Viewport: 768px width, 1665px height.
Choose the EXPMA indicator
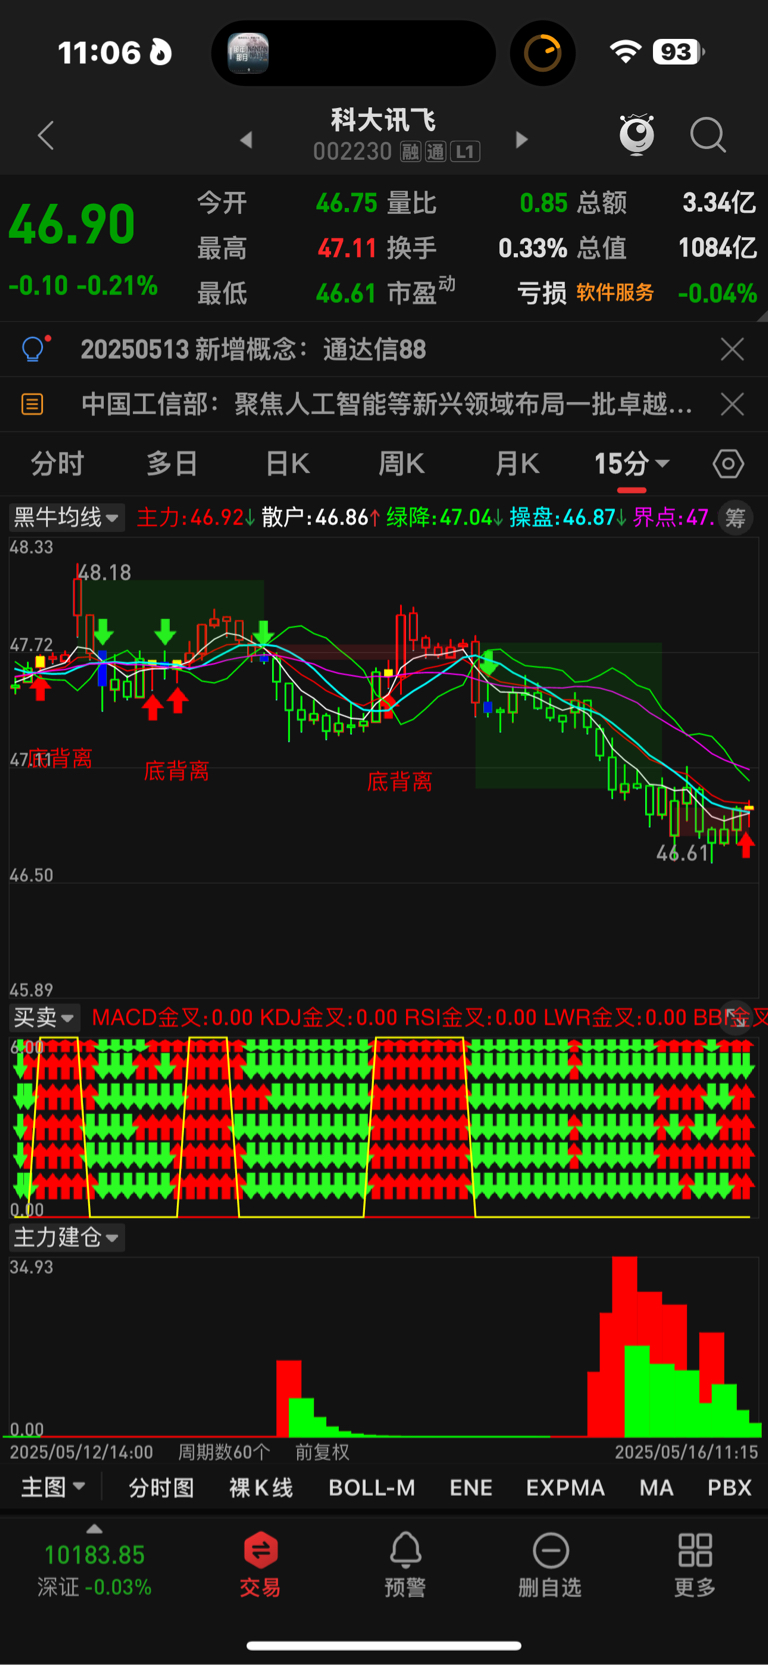click(566, 1488)
